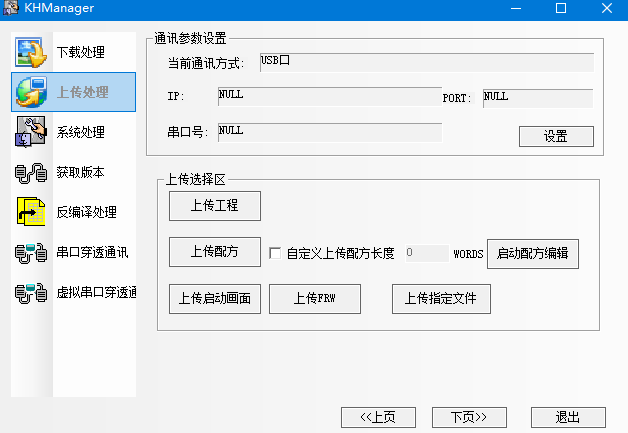Open 反编译处理 decompile icon
Screen dimensions: 628x433
(x=31, y=212)
